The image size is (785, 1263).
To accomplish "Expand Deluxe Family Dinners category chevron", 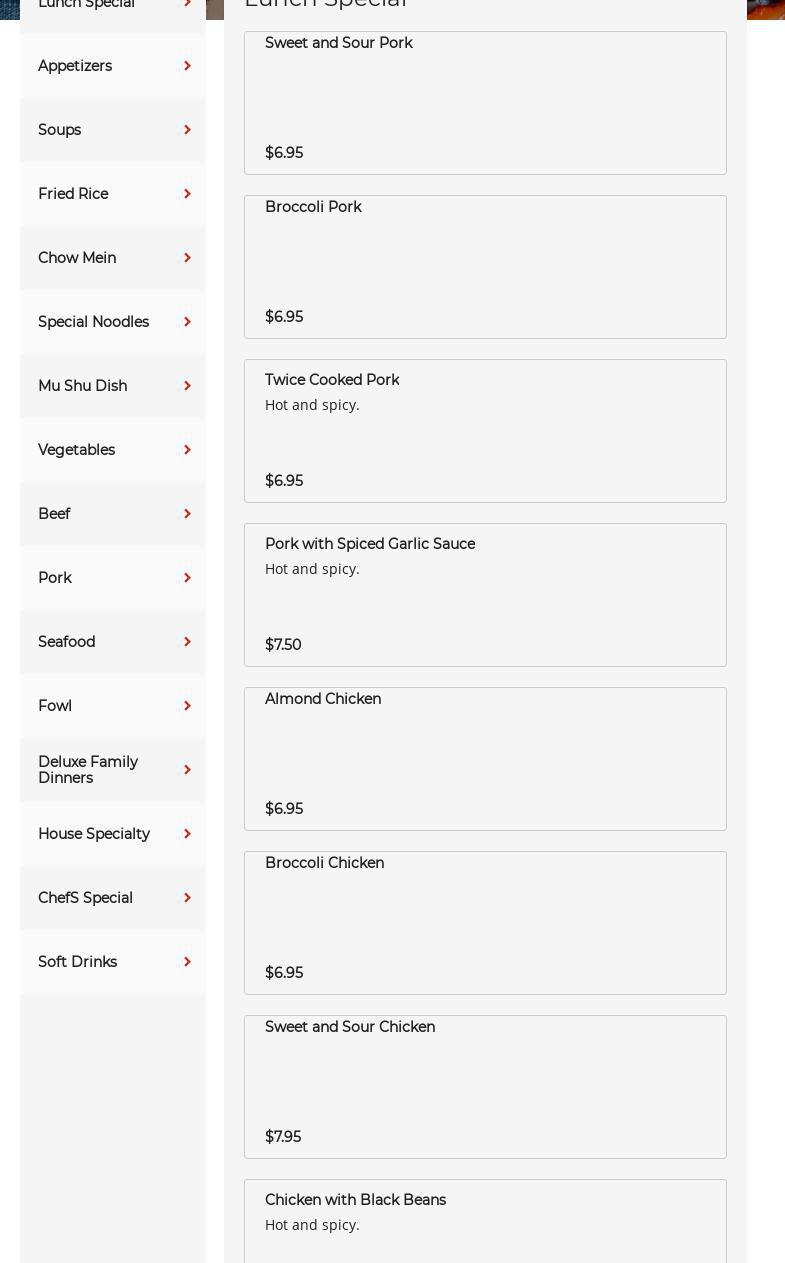I will click(x=187, y=770).
